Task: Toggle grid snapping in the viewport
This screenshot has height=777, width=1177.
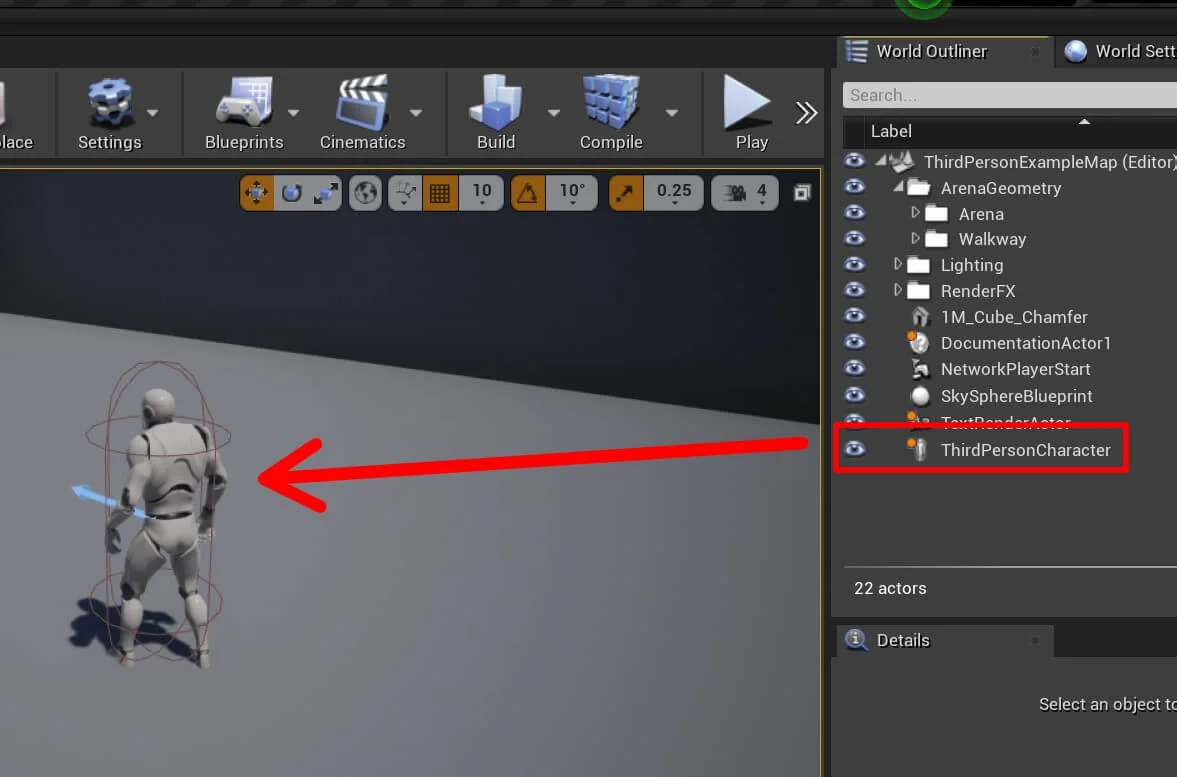Action: (439, 192)
